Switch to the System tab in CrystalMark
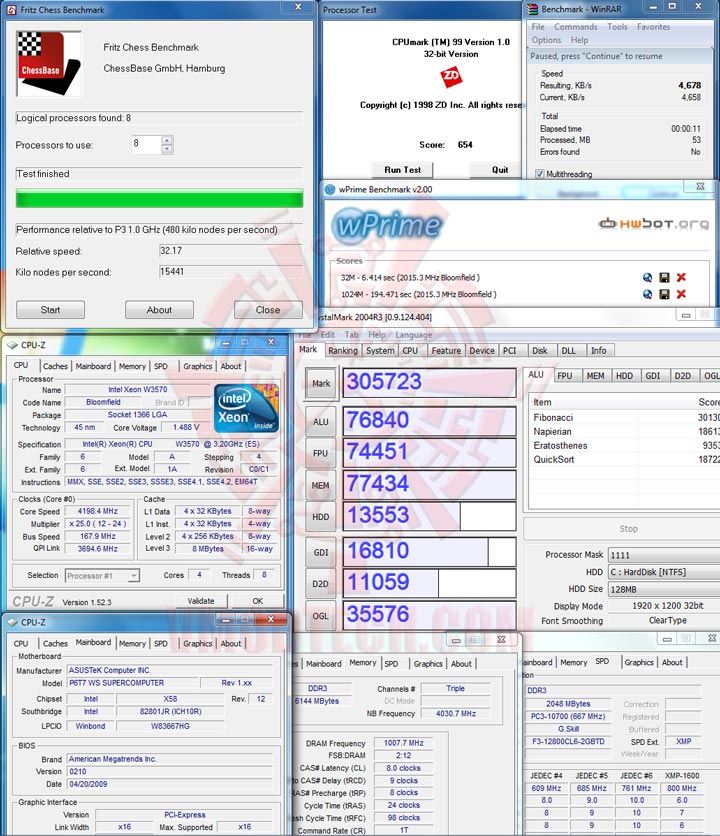 point(380,351)
